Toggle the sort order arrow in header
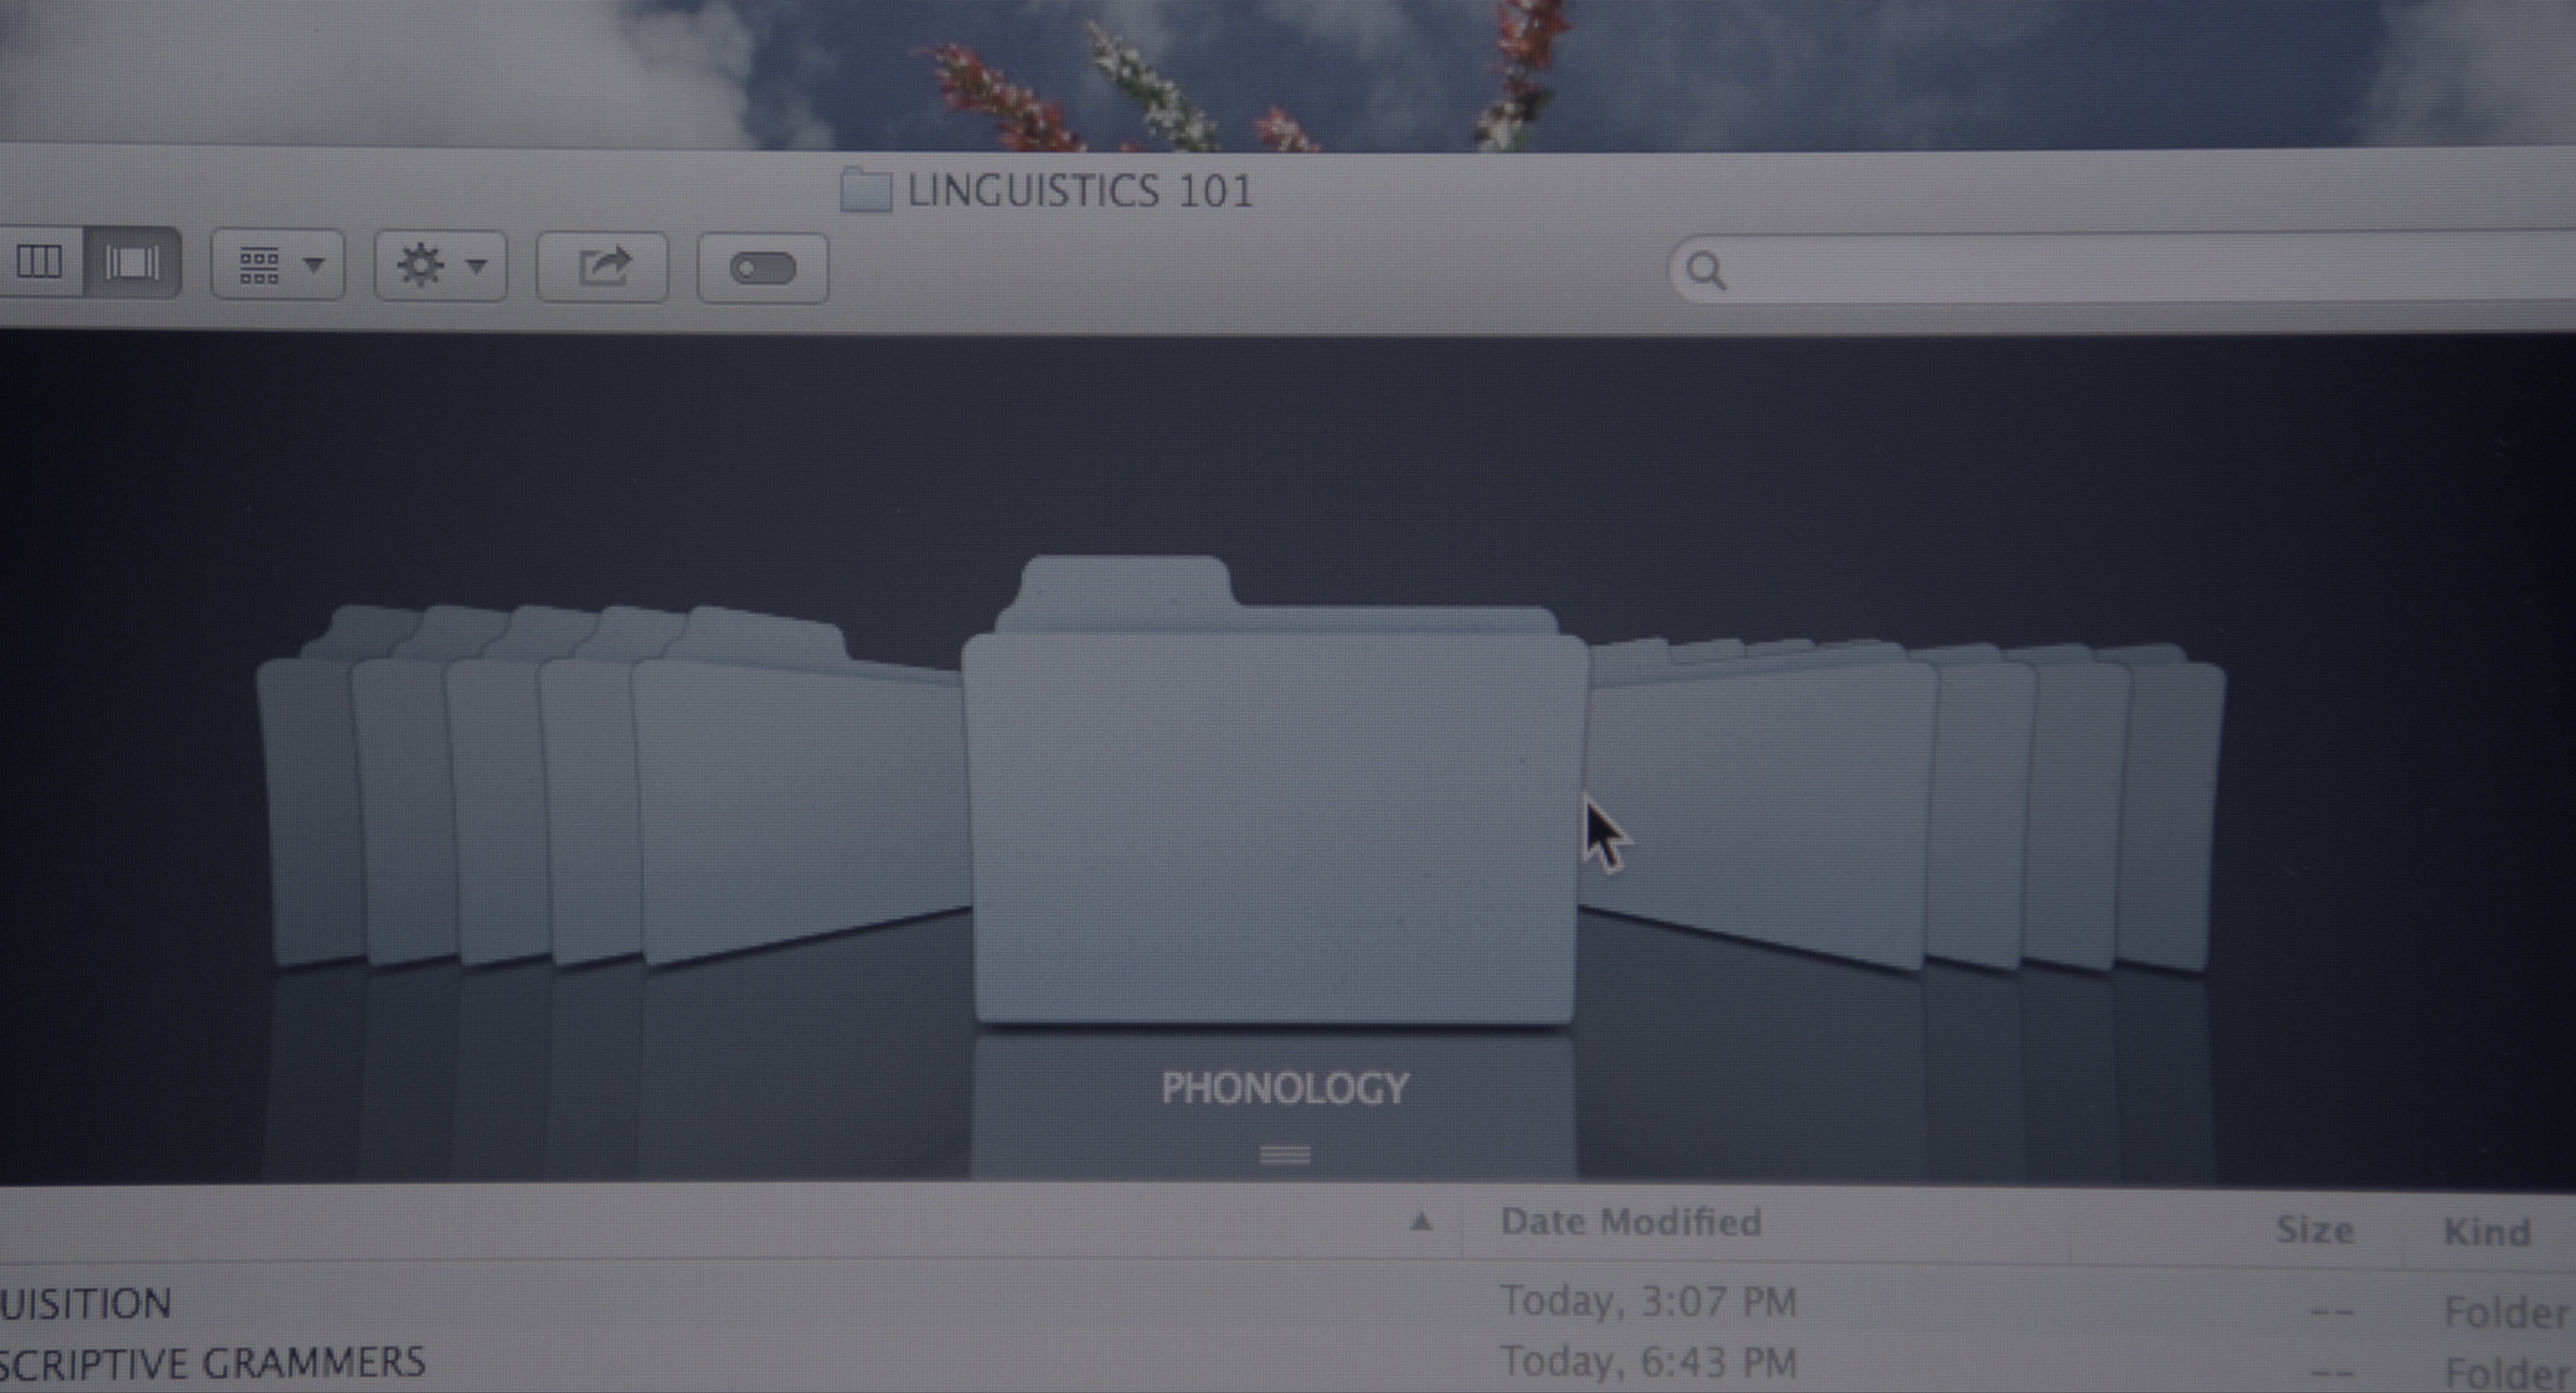Viewport: 2576px width, 1393px height. 1421,1221
